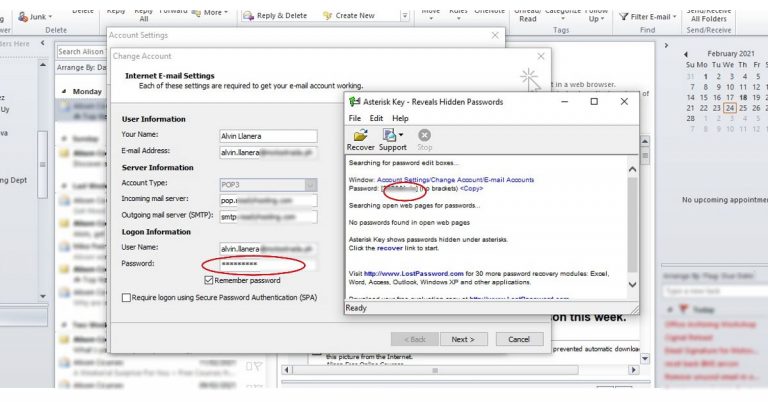The height and width of the screenshot is (402, 768).
Task: Click Cancel in Change Account dialog
Action: pyautogui.click(x=519, y=339)
